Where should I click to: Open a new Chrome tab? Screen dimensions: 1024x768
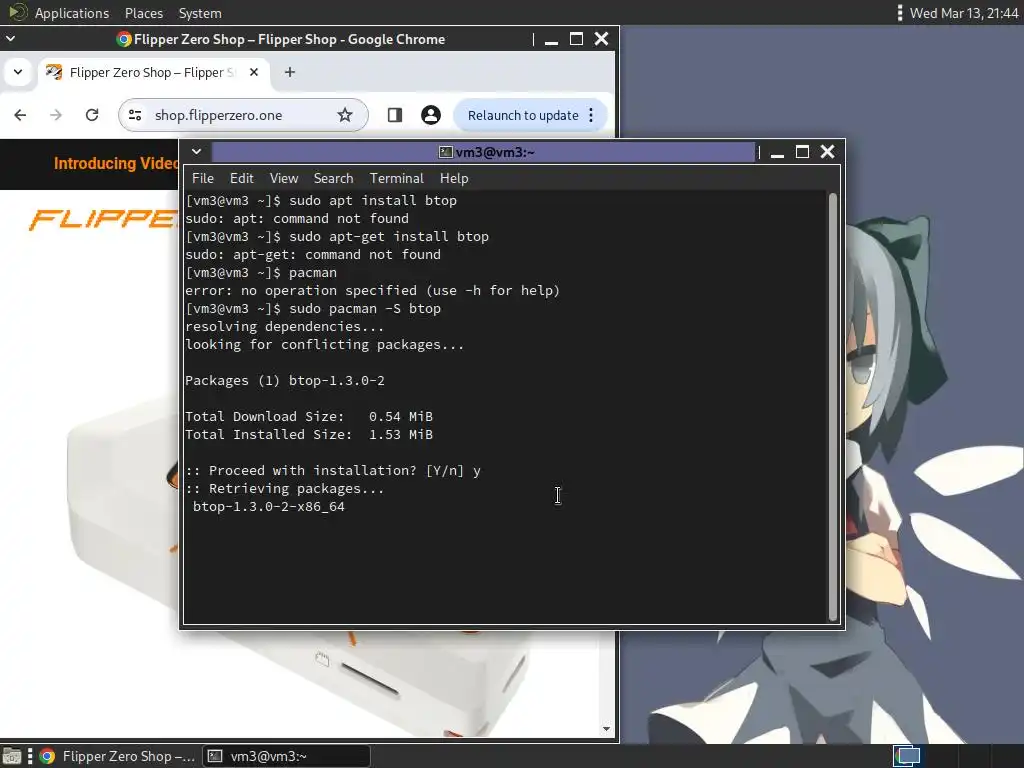pos(290,72)
